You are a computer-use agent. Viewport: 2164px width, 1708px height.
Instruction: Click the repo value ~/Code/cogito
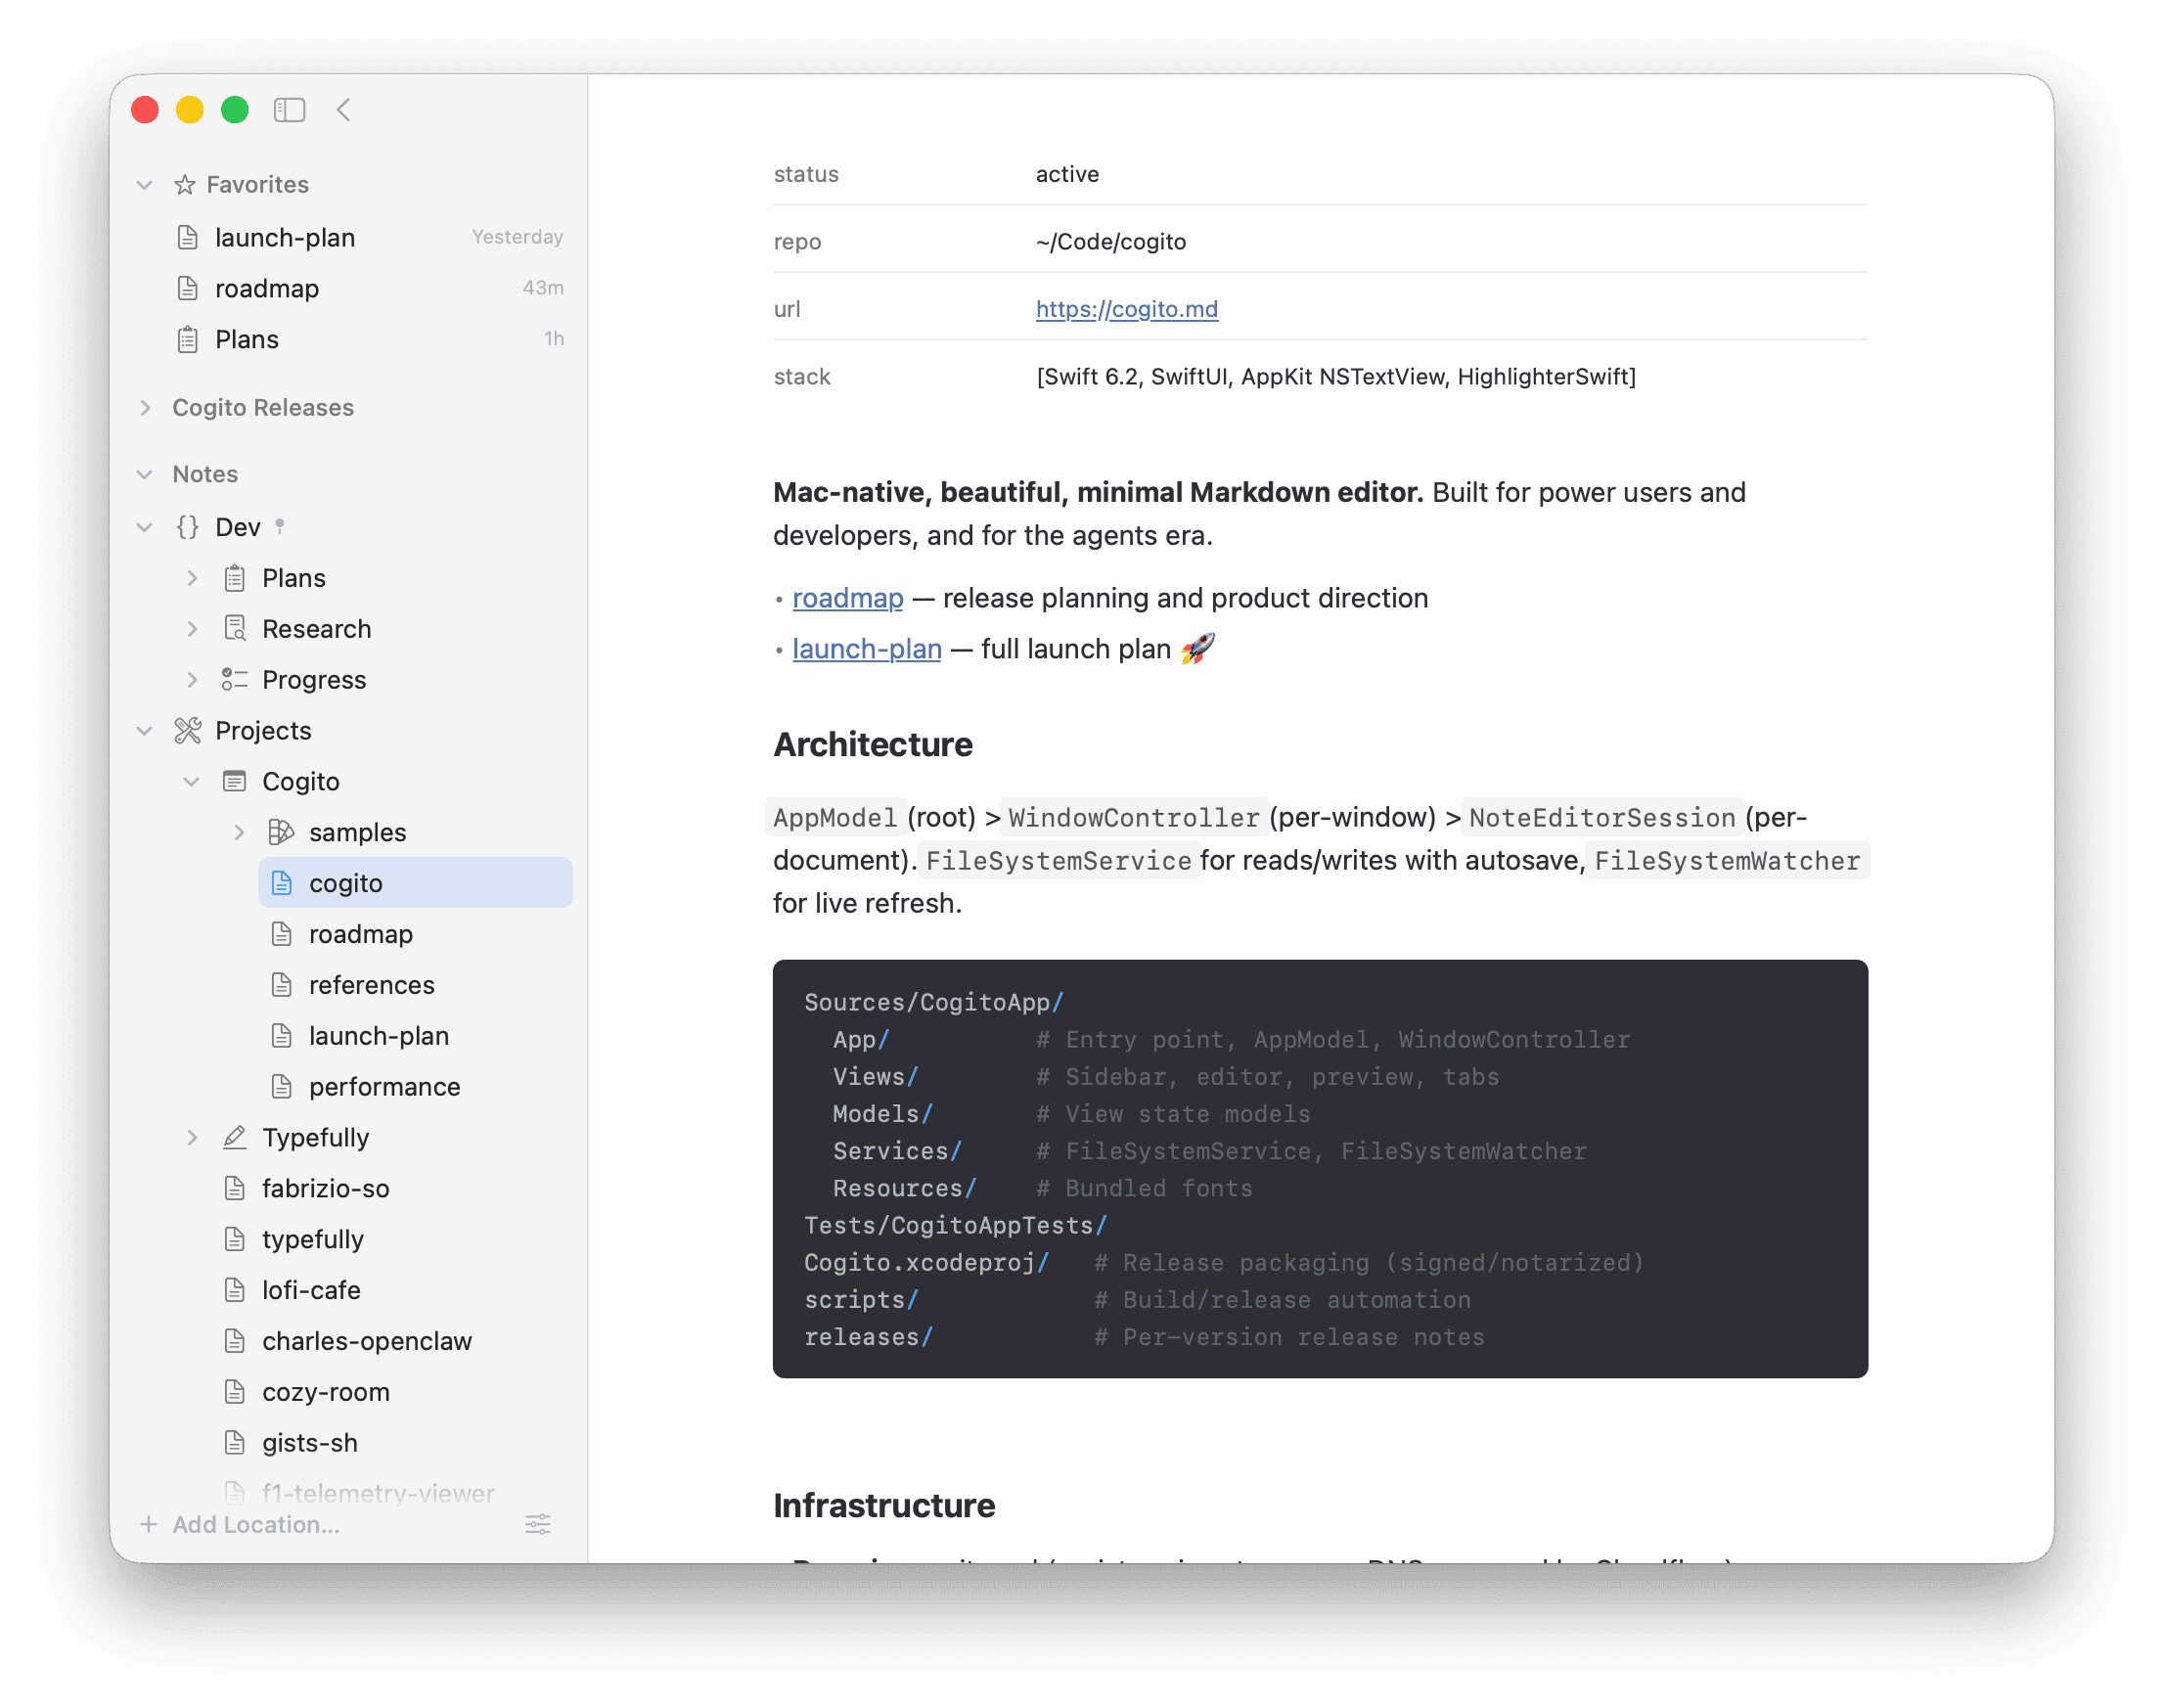pos(1112,242)
